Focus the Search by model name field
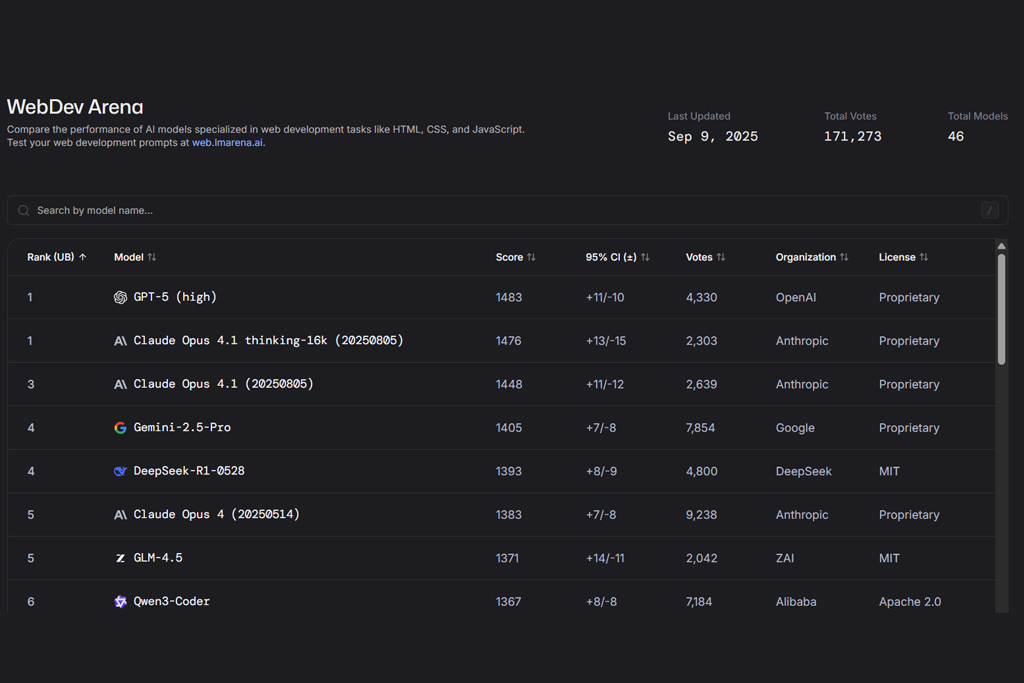 (x=507, y=210)
